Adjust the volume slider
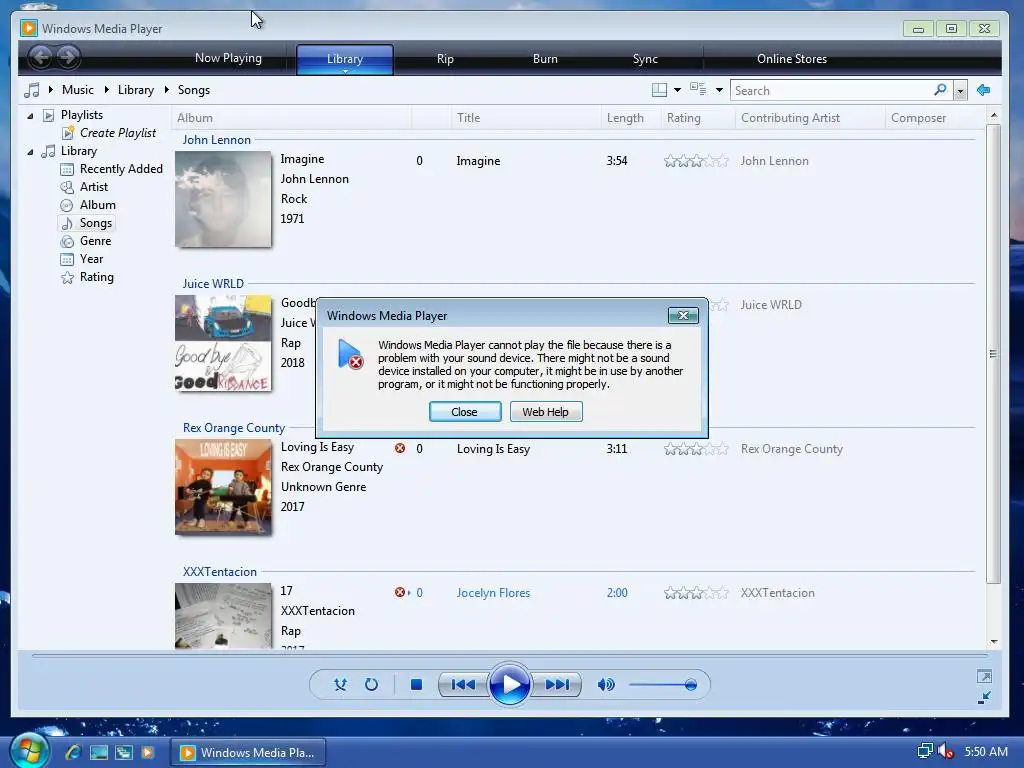The height and width of the screenshot is (768, 1024). pos(662,684)
